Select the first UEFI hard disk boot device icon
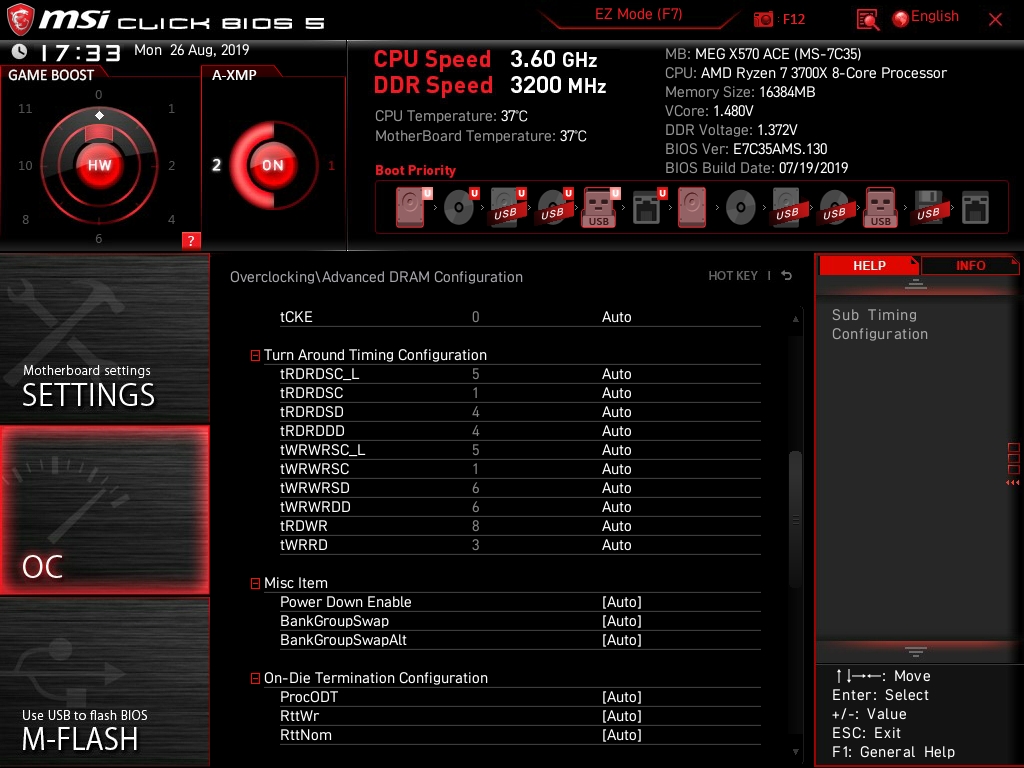The image size is (1024, 768). click(x=413, y=207)
